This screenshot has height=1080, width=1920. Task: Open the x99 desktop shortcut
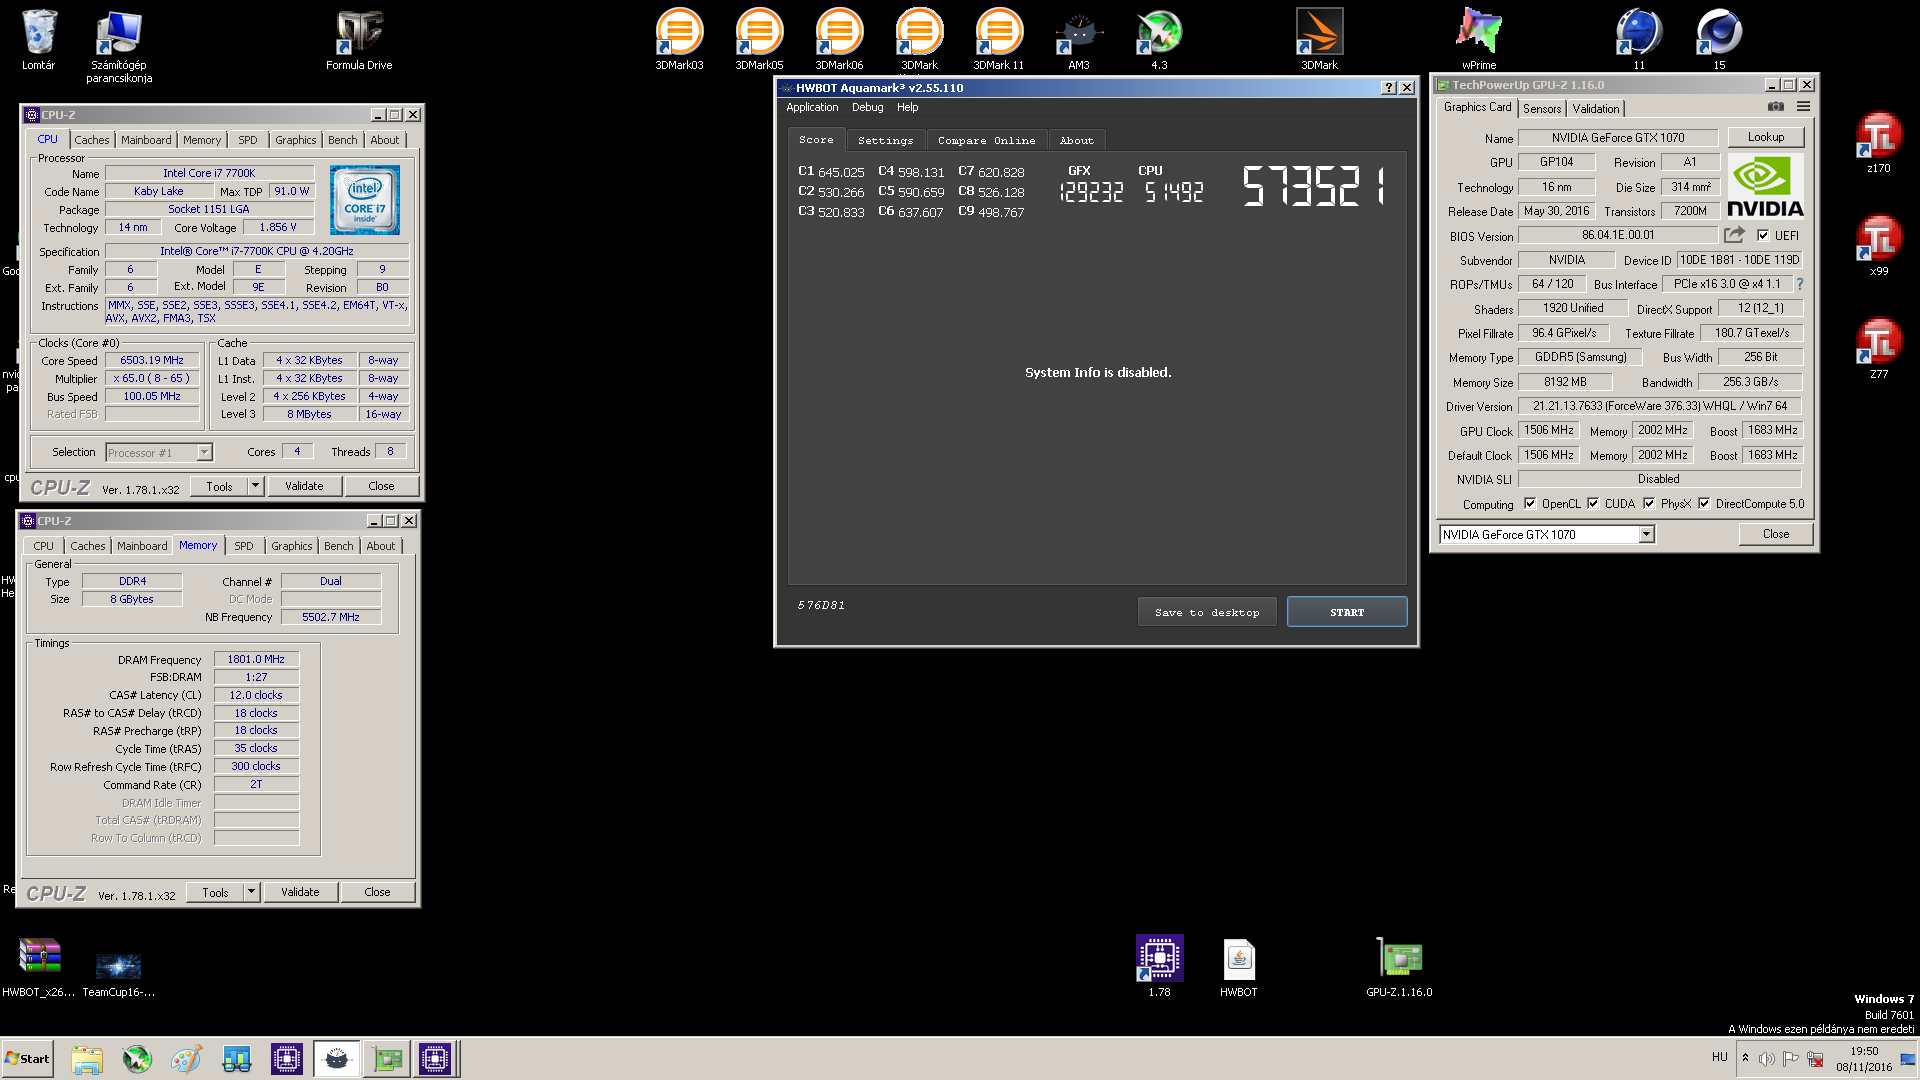coord(1879,246)
